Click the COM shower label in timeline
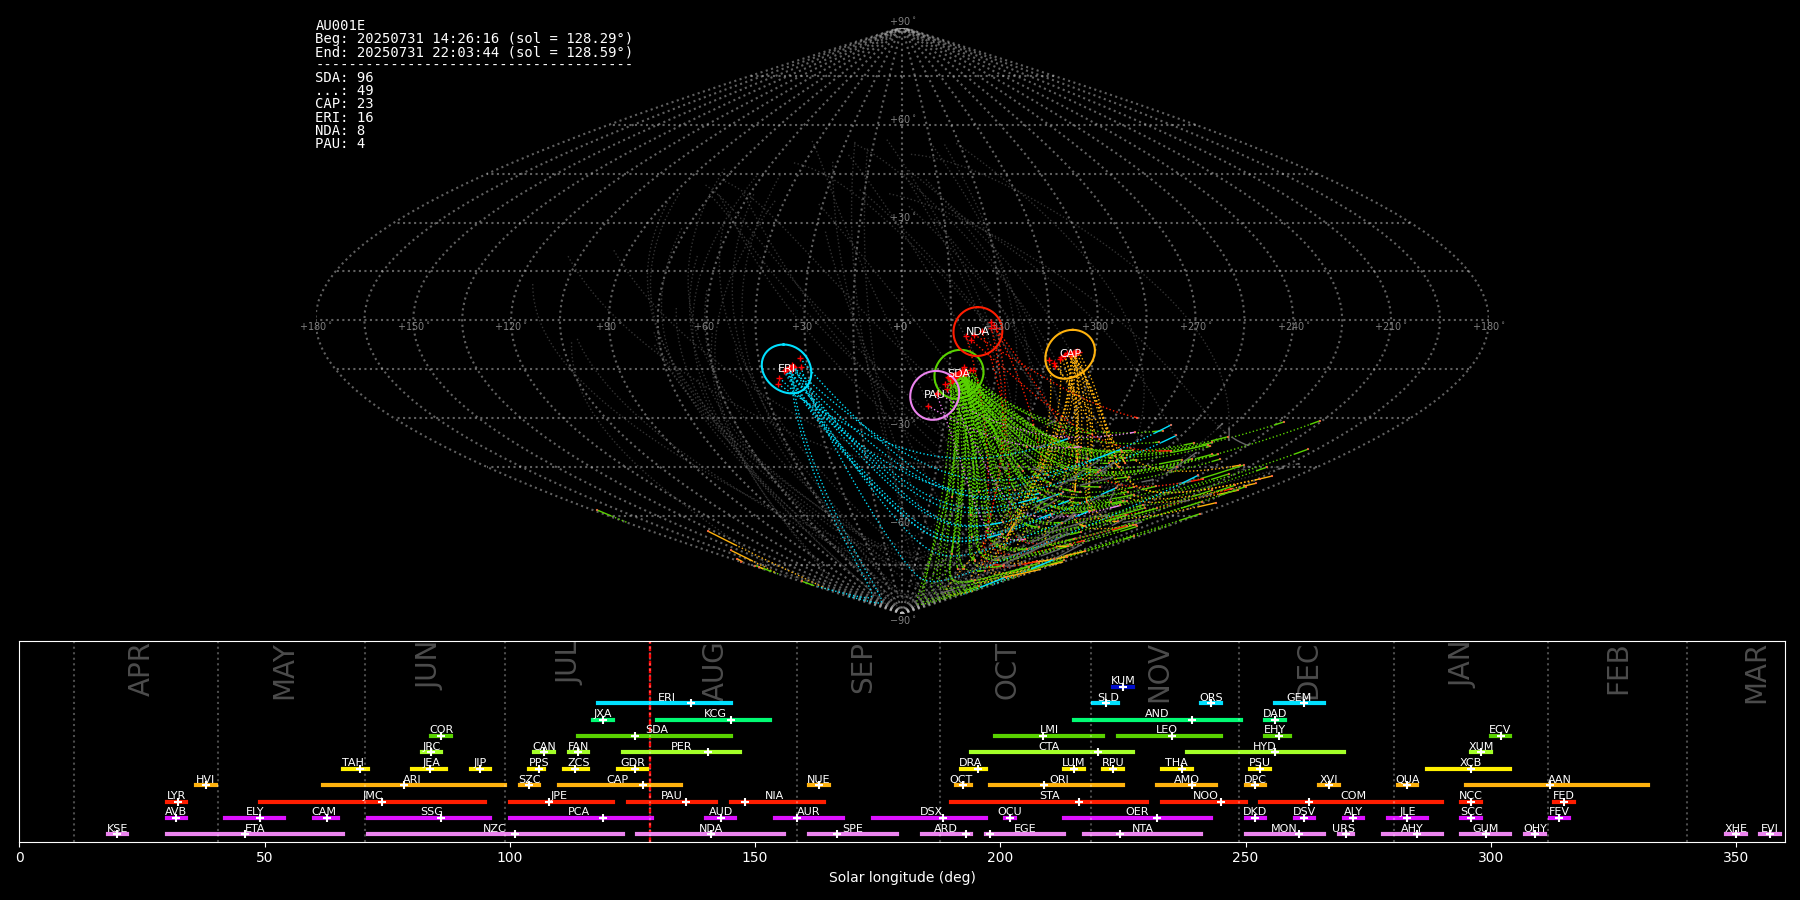The width and height of the screenshot is (1800, 900). [1353, 796]
